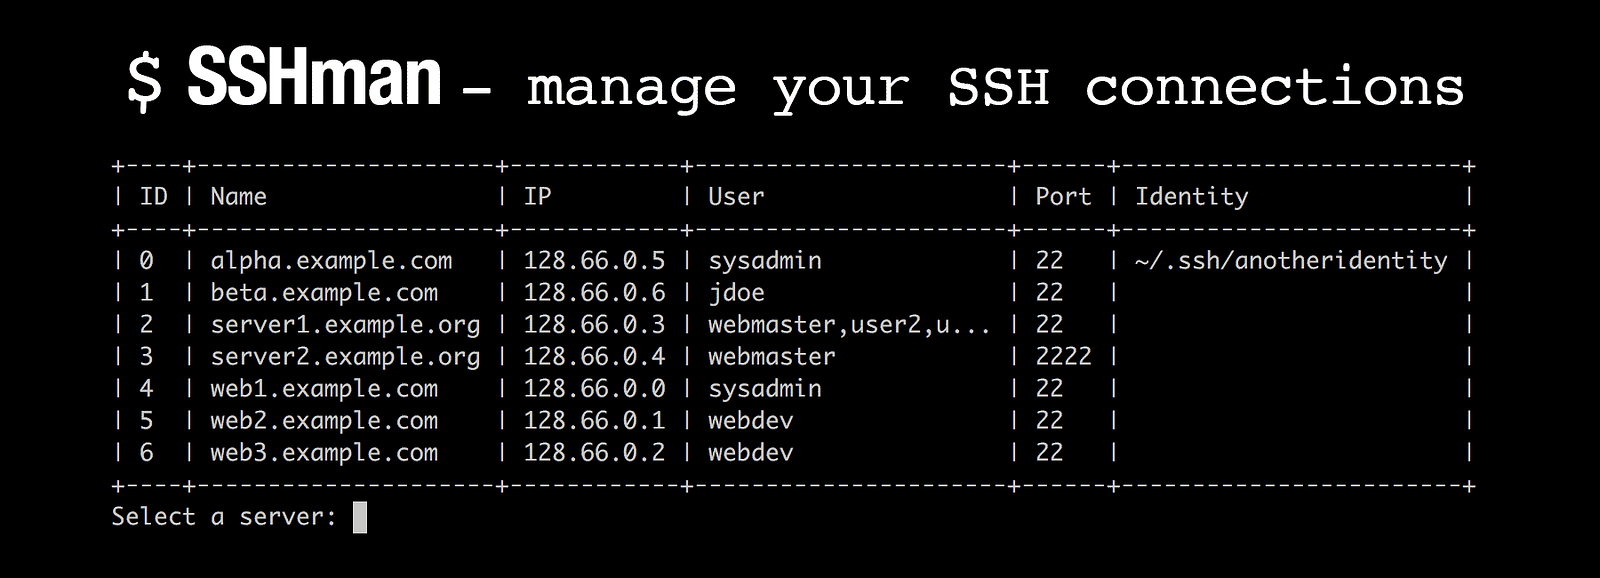Click the cursor after Select a server prompt

[x=360, y=517]
